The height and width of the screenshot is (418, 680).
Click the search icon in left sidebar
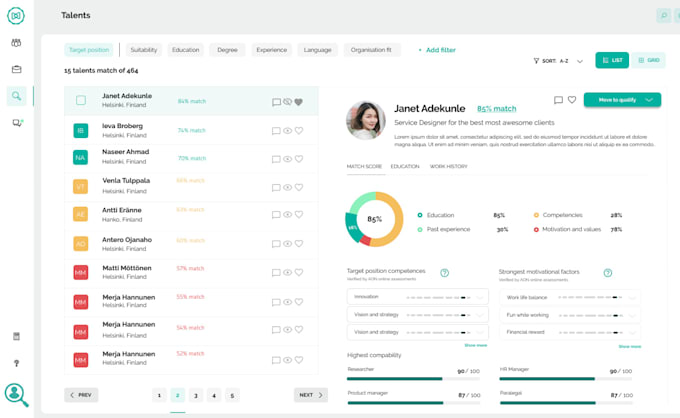(16, 96)
